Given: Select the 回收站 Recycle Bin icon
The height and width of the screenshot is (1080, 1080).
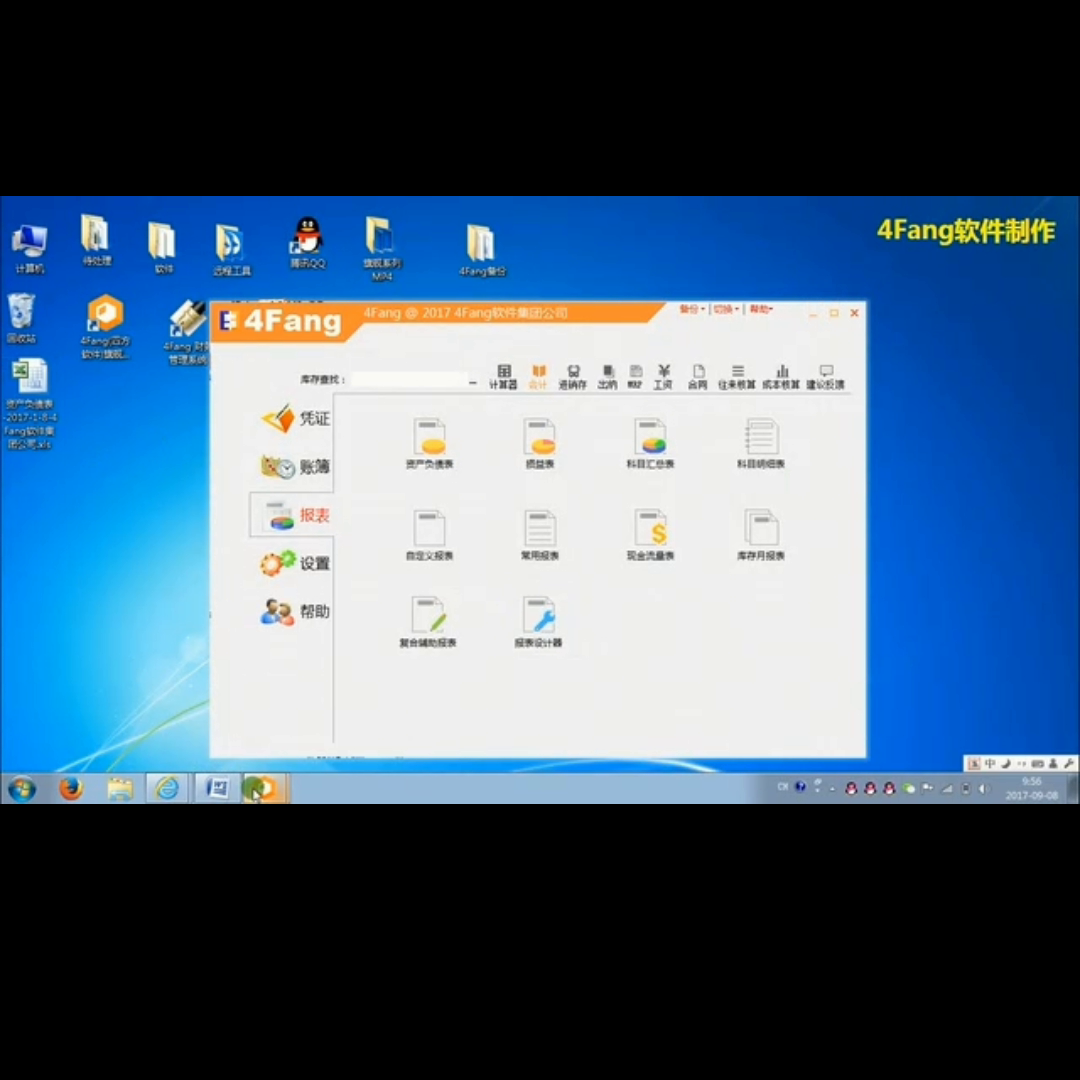Looking at the screenshot, I should point(21,318).
